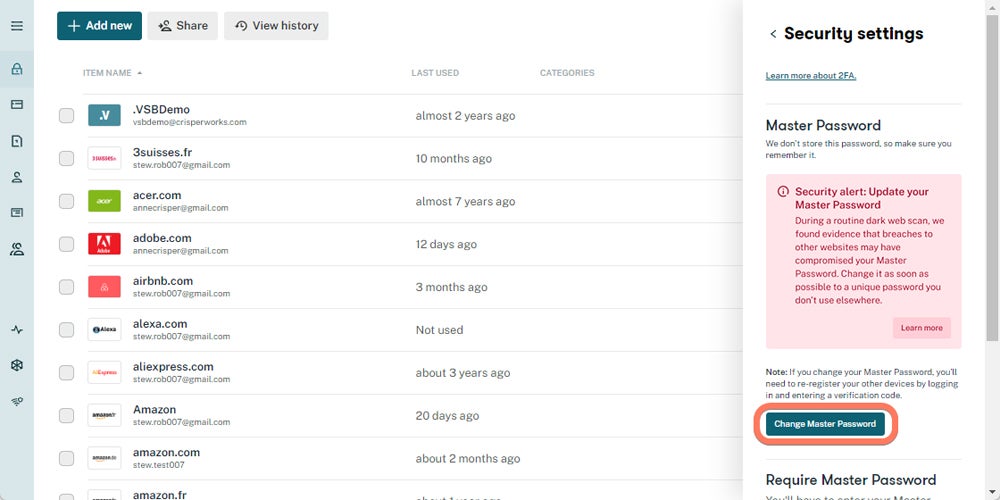This screenshot has width=1000, height=500.
Task: Open the VPN wifi icon in sidebar
Action: coord(16,401)
